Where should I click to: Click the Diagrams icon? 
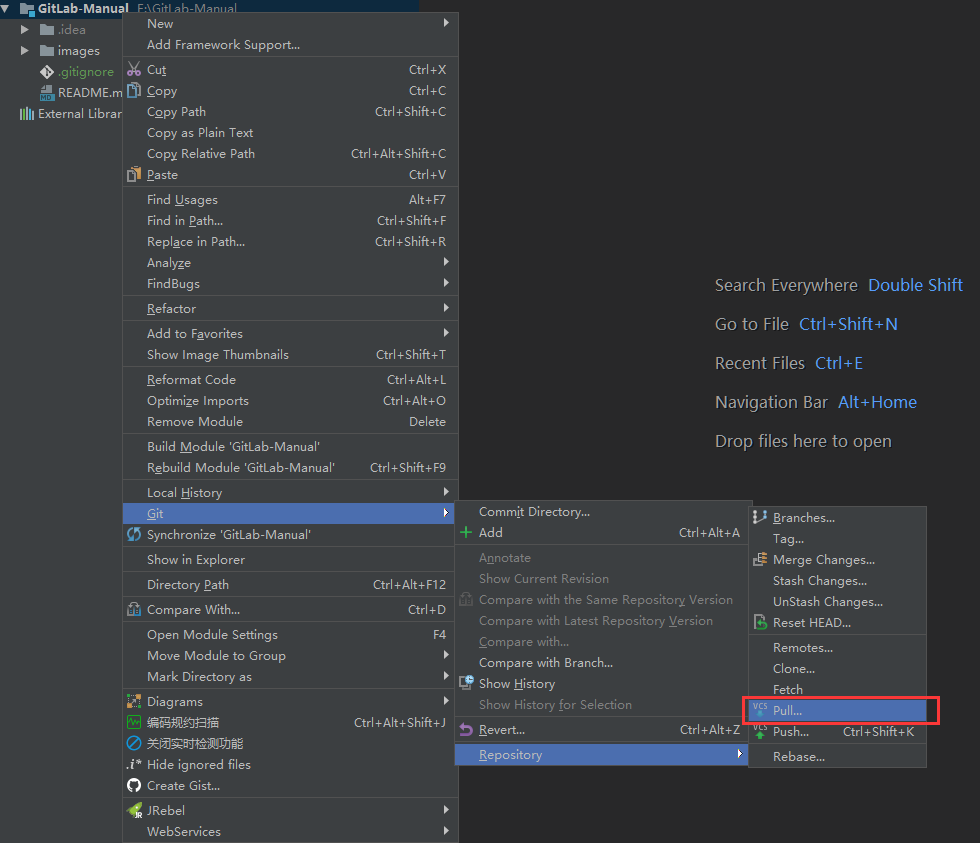pos(134,702)
